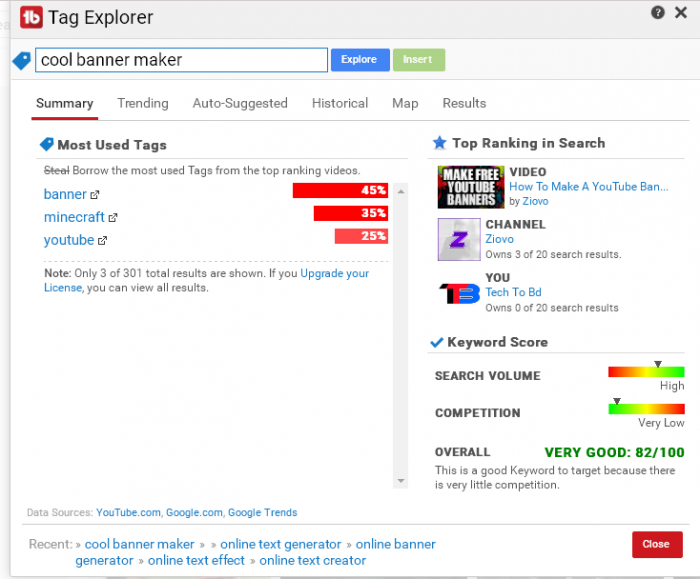
Task: Select the youtube tag link
Action: tap(69, 240)
